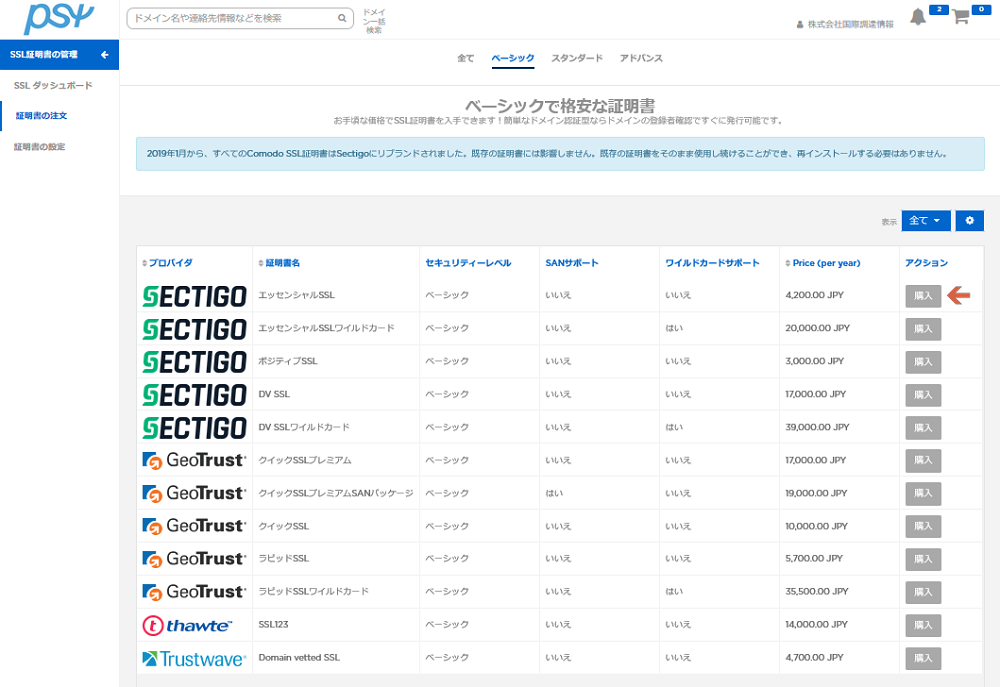Click the 39,000.00 JPY price cell
The width and height of the screenshot is (1000, 687).
pos(818,427)
